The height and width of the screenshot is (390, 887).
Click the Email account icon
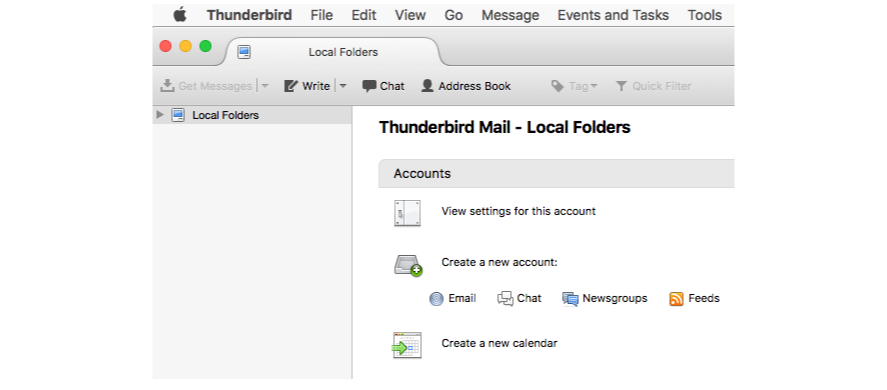coord(436,299)
